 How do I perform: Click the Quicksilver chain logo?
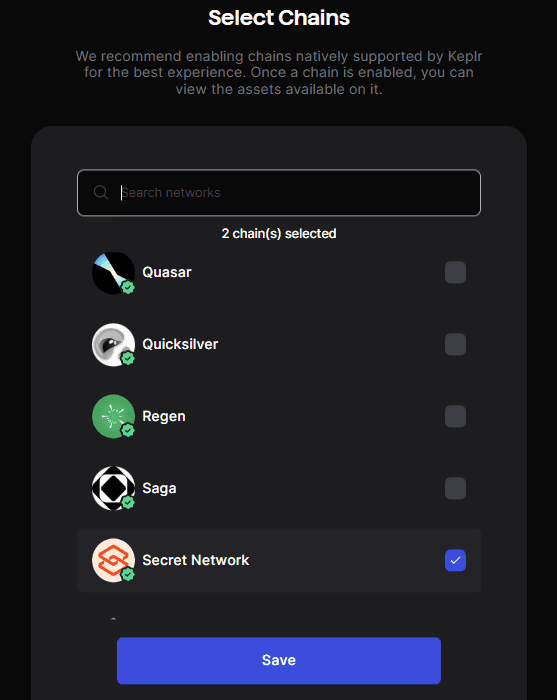[x=113, y=345]
